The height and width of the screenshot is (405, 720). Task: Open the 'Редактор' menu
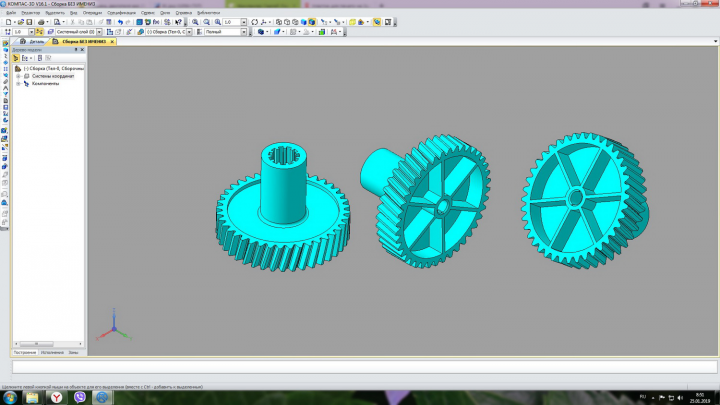tap(31, 13)
